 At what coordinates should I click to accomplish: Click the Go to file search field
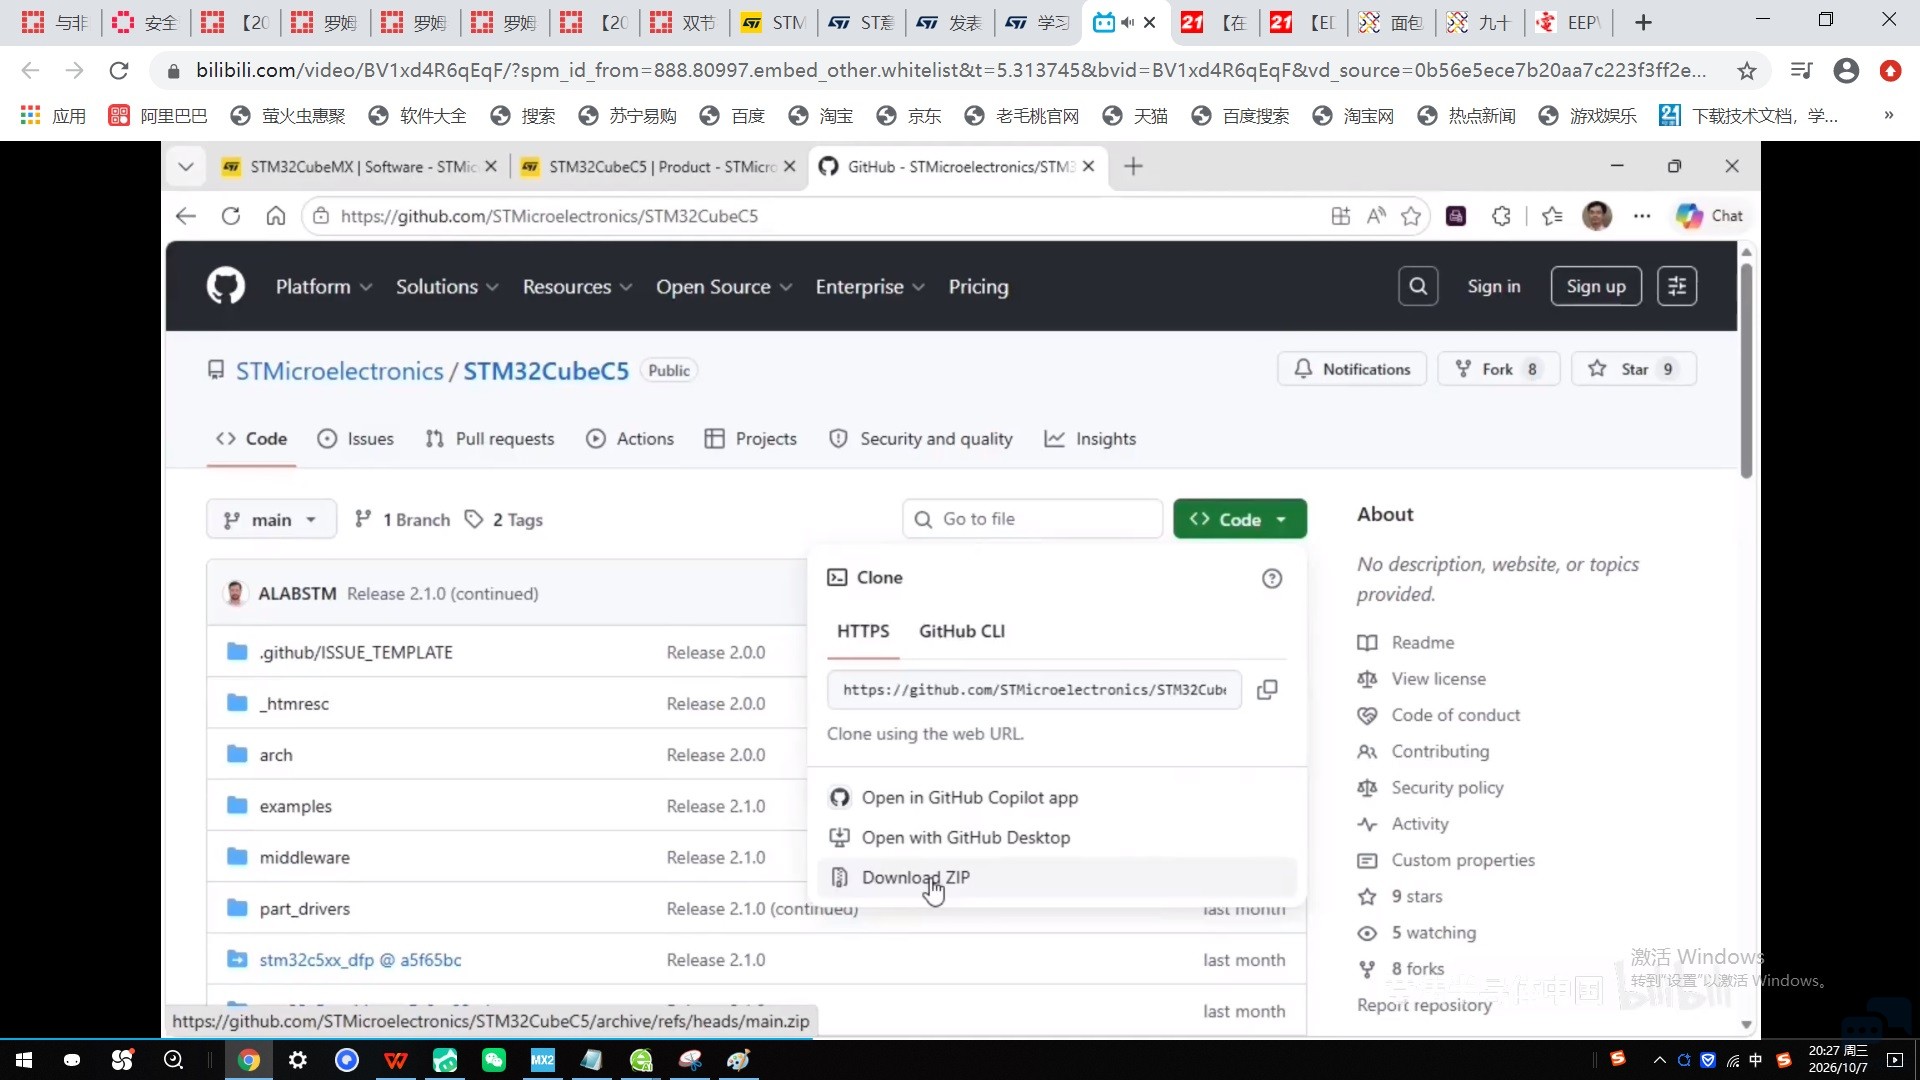click(x=1032, y=519)
